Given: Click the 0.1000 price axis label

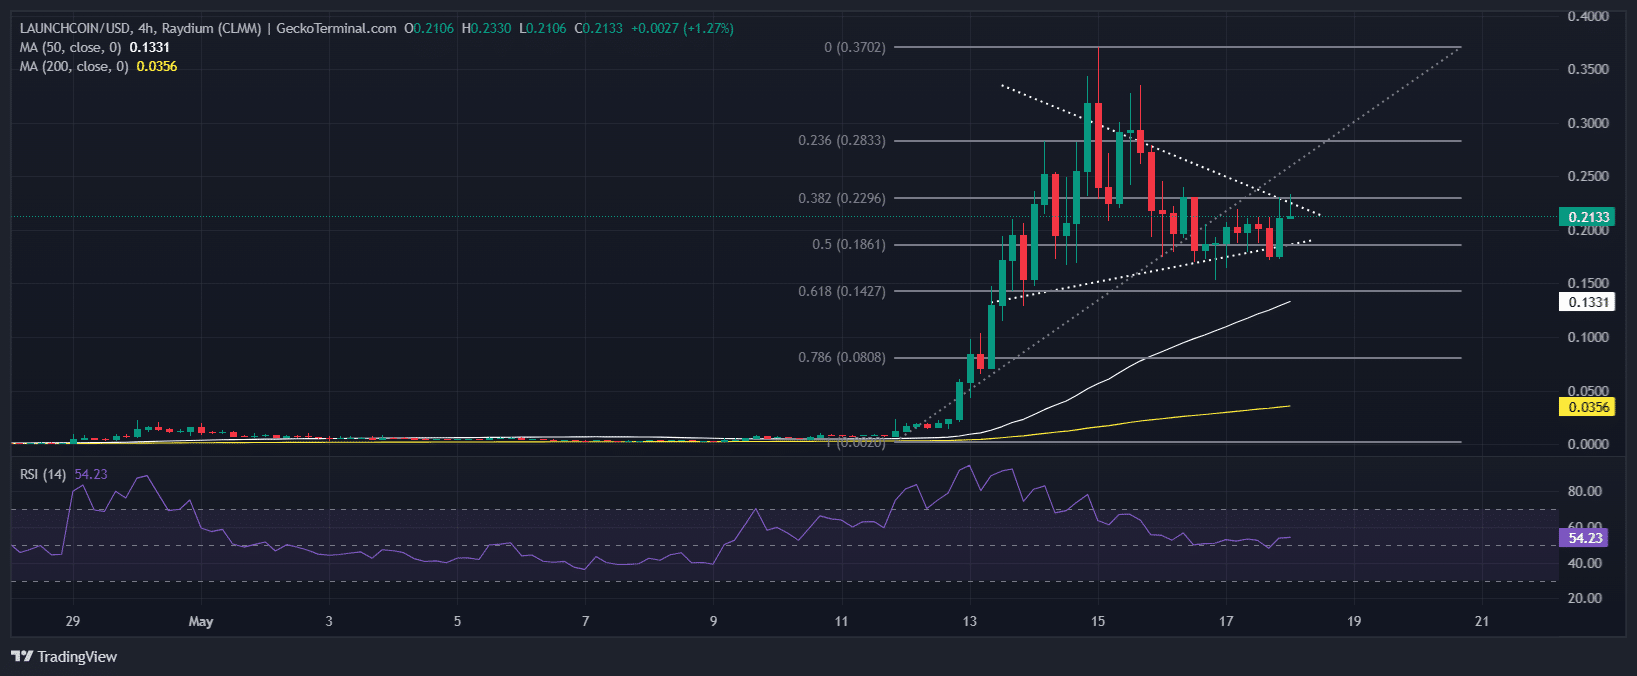Looking at the screenshot, I should [x=1588, y=337].
